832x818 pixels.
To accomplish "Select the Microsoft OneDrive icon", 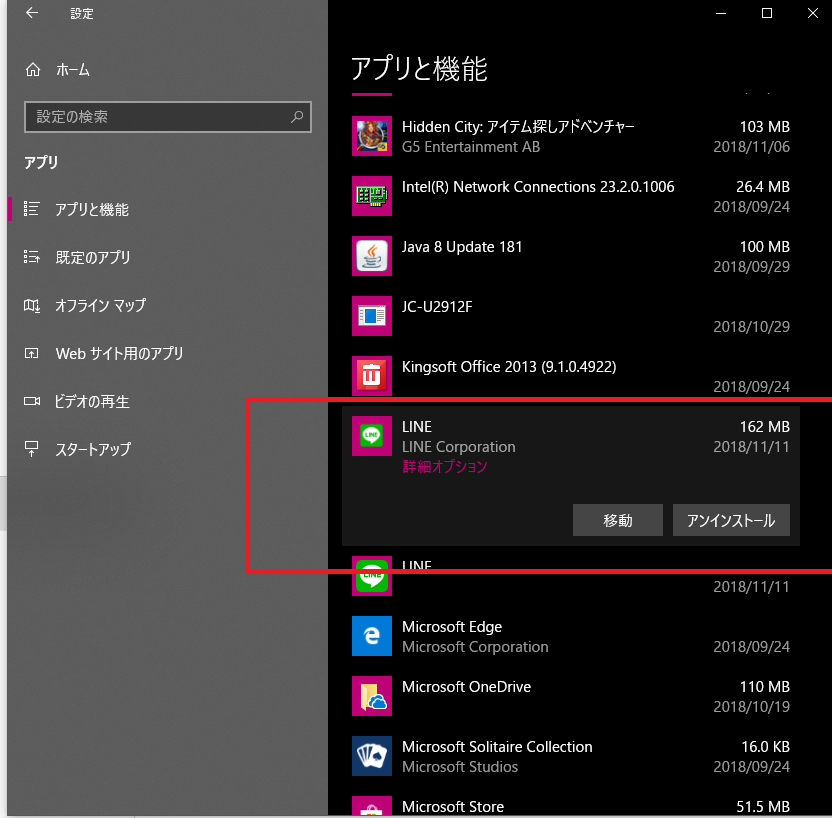I will click(371, 695).
